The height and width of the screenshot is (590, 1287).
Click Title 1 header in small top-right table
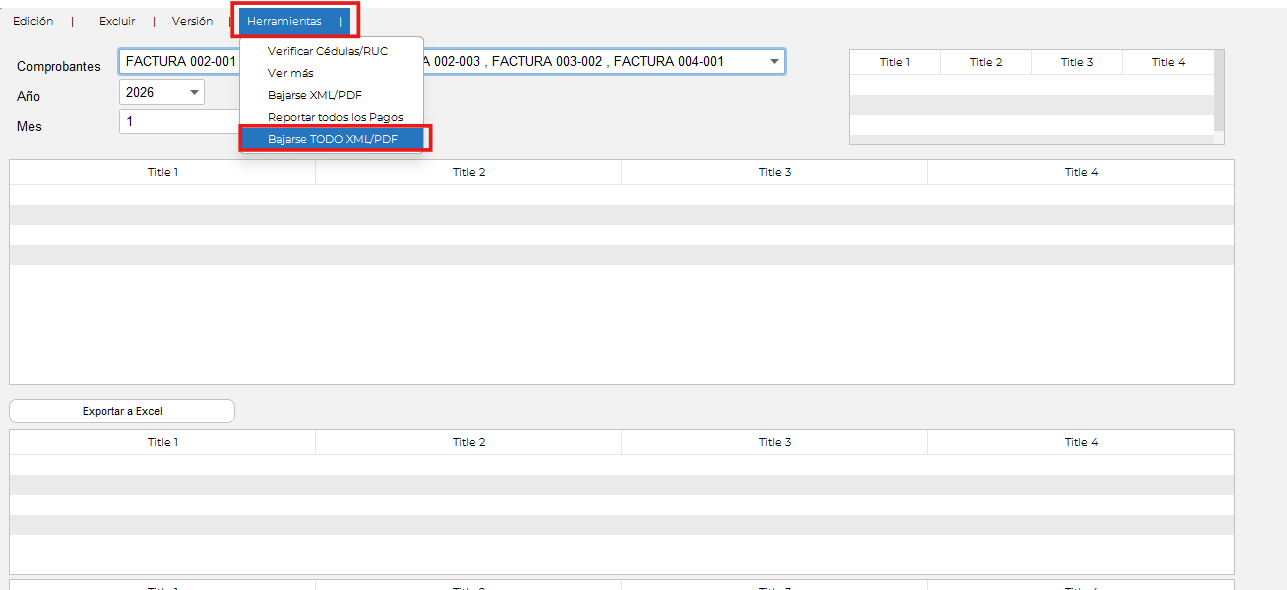895,62
